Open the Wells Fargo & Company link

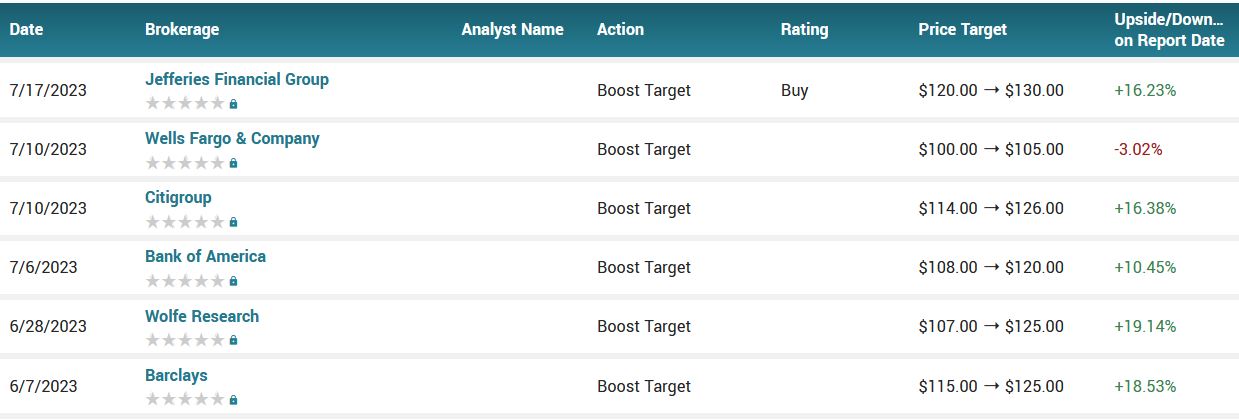coord(232,138)
